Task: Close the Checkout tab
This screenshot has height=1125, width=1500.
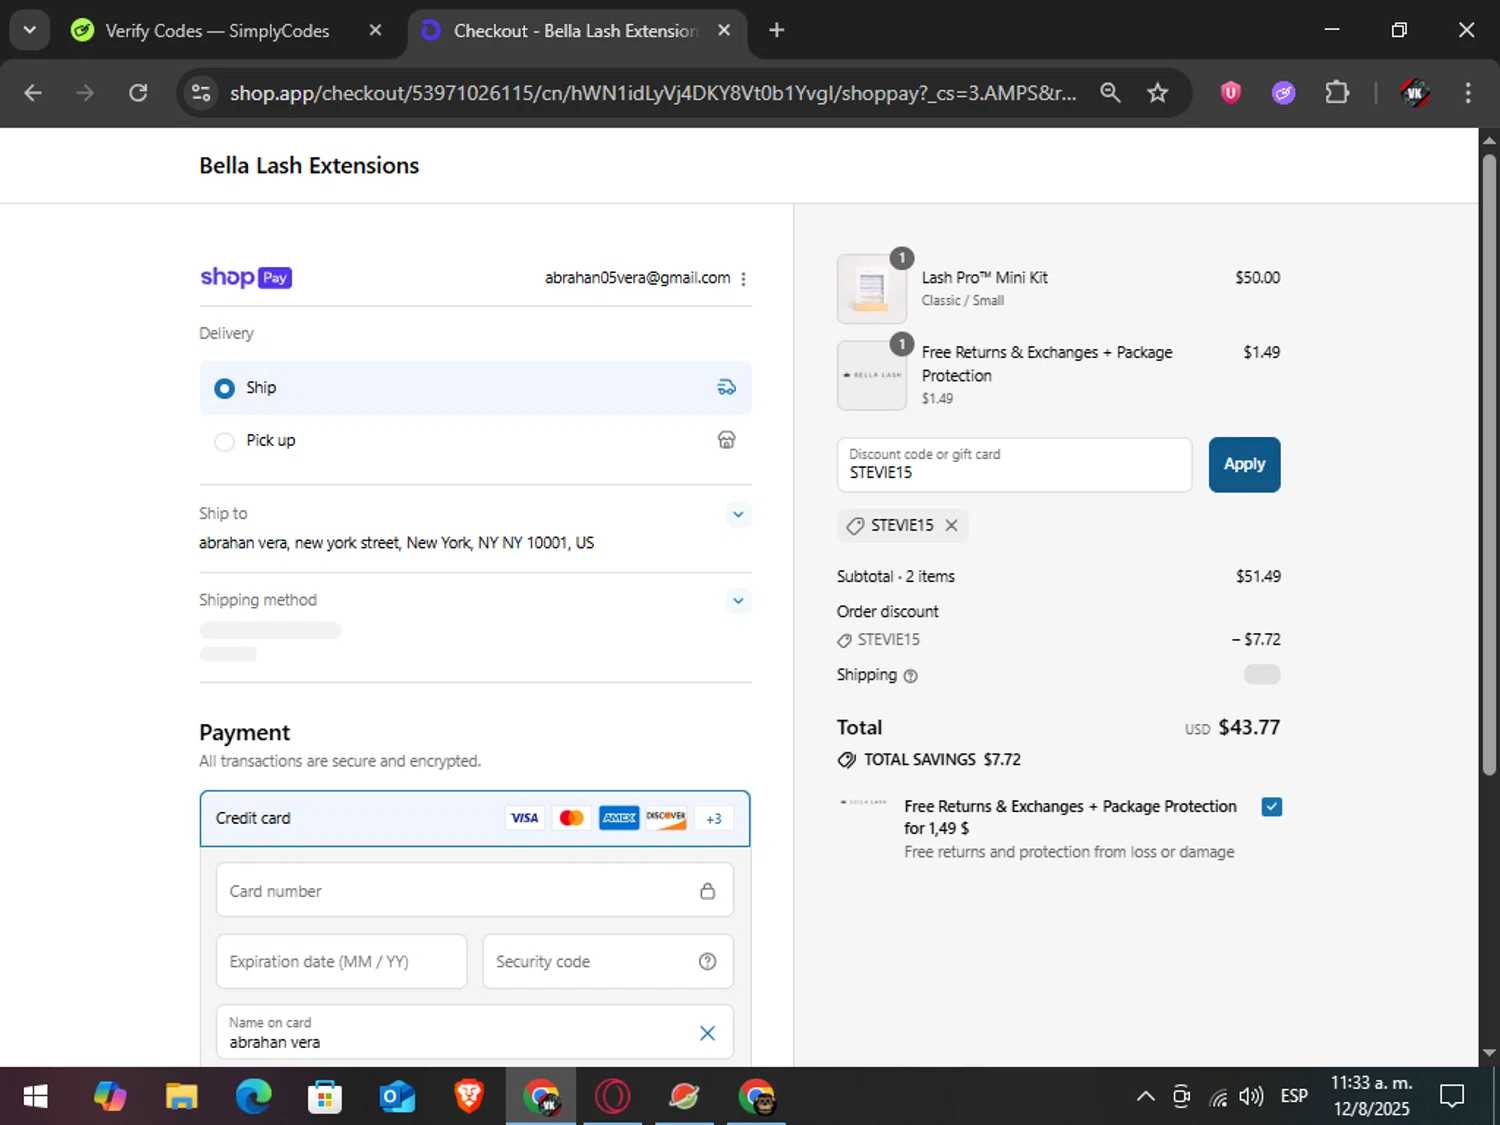Action: click(x=724, y=31)
